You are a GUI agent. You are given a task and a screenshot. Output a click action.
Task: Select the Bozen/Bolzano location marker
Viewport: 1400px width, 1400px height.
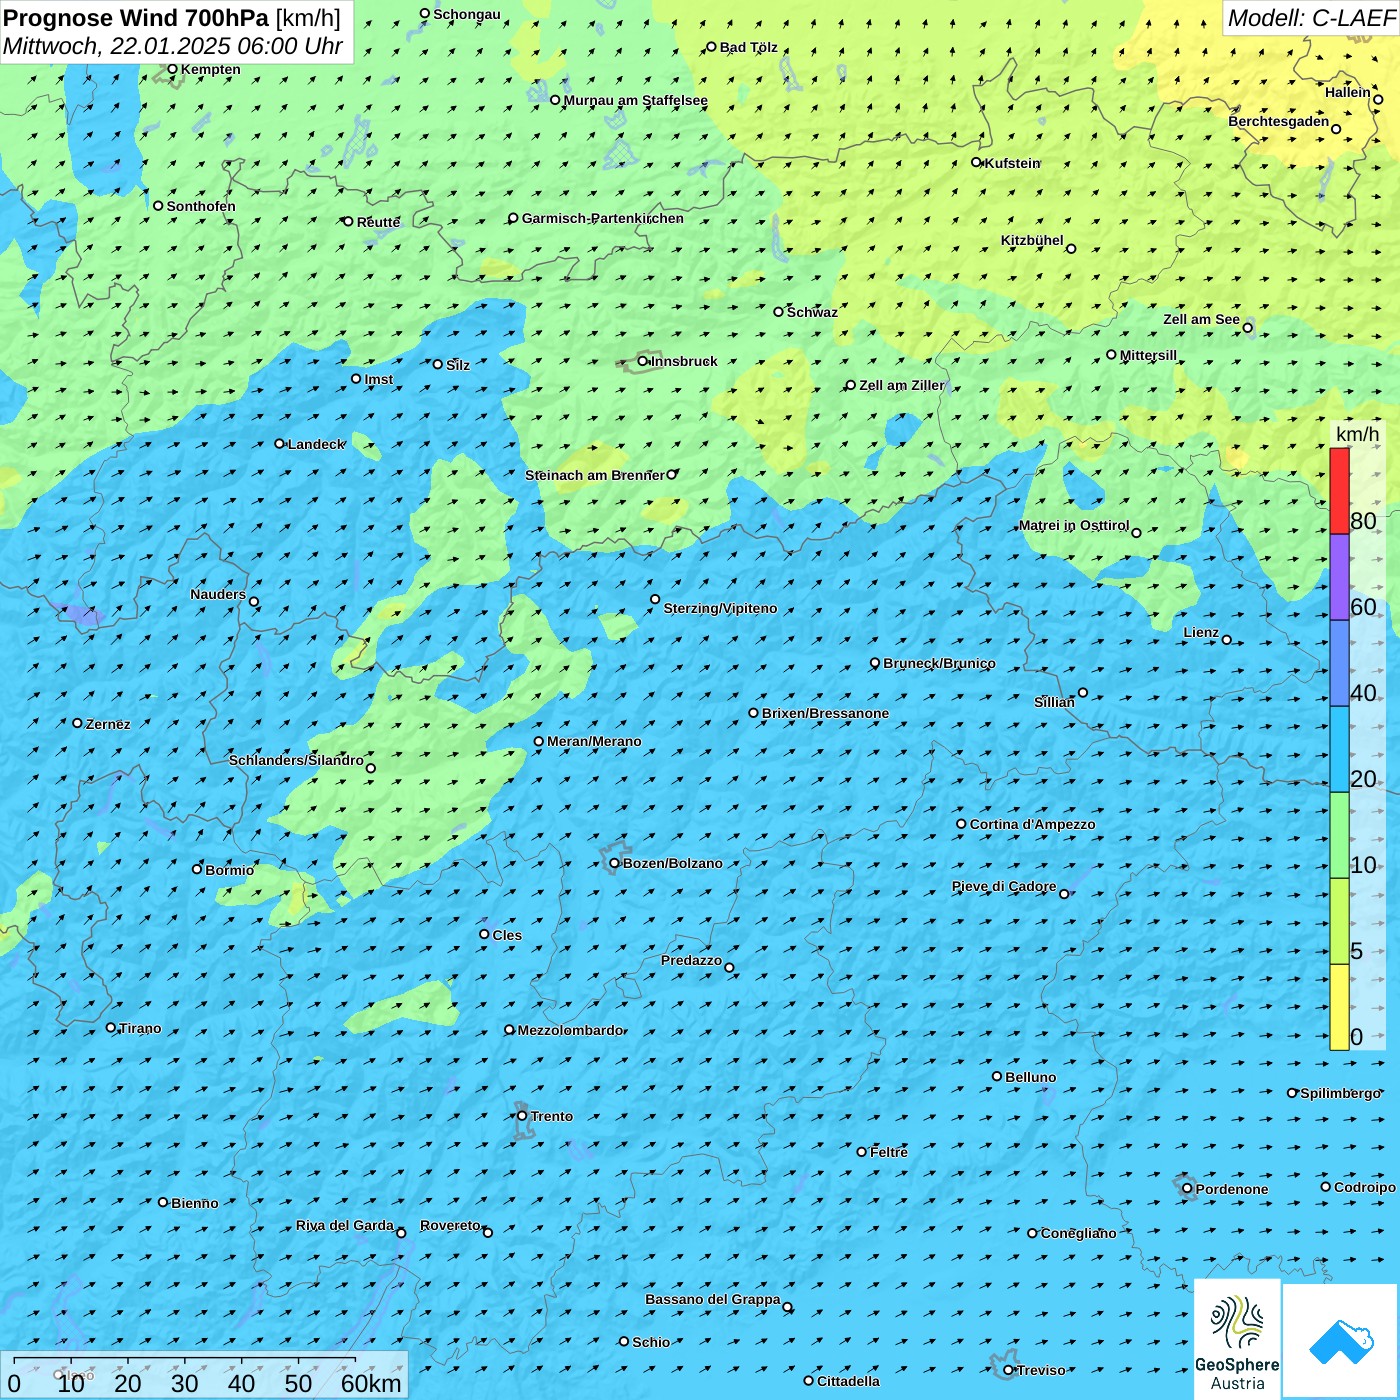click(615, 863)
